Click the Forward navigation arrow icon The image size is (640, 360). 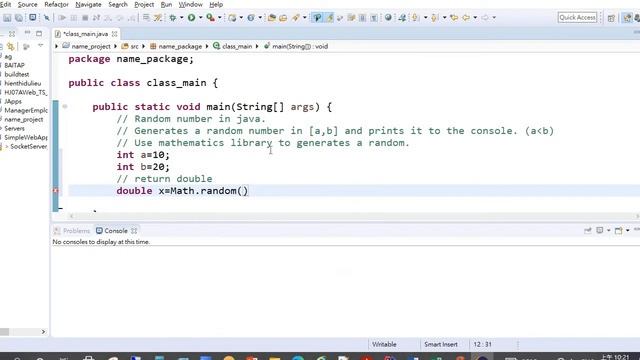coord(485,18)
